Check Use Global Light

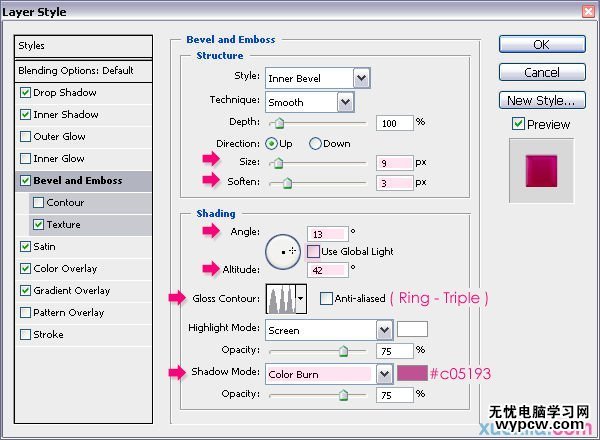tap(313, 251)
